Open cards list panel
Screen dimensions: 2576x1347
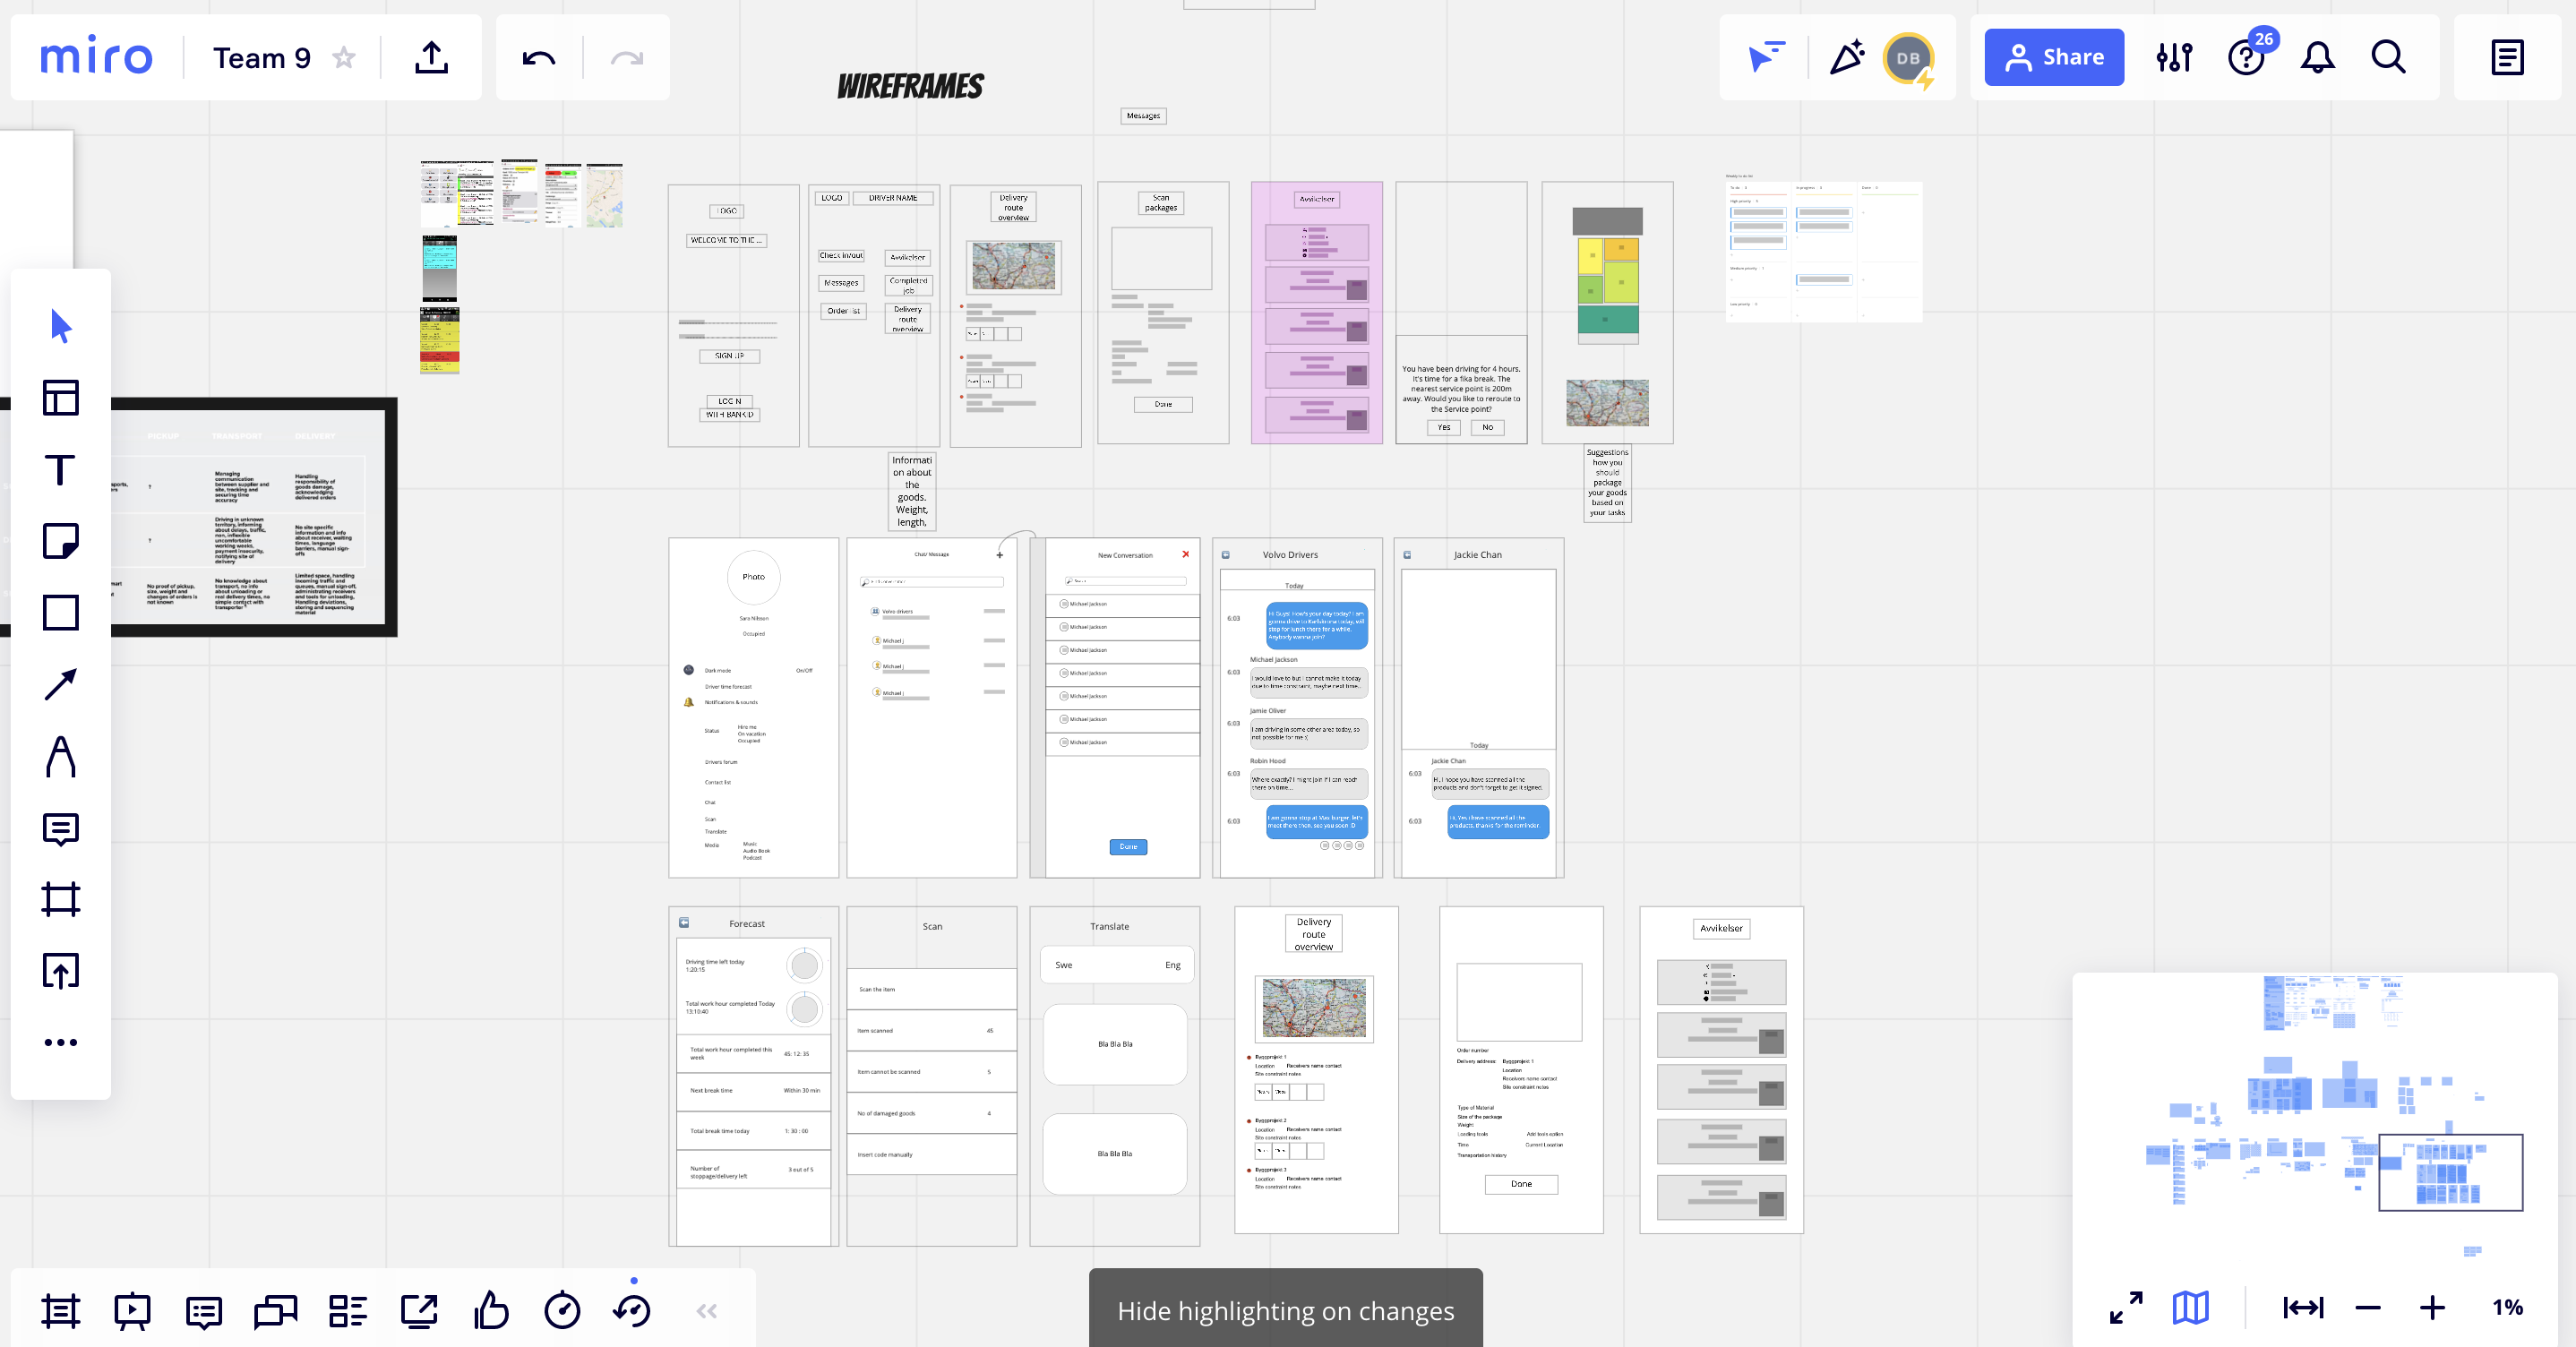click(x=348, y=1311)
